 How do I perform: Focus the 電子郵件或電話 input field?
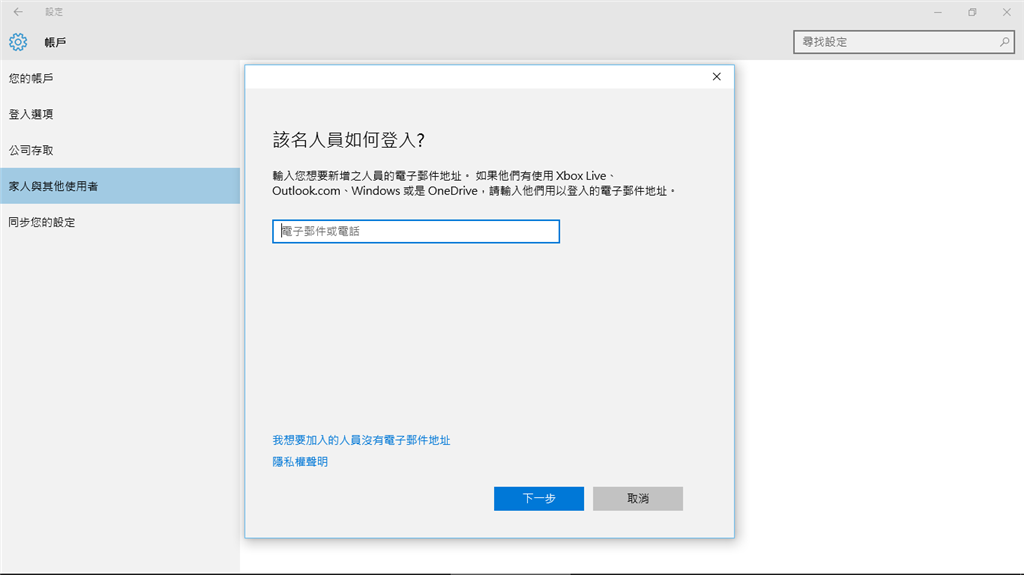[x=416, y=231]
